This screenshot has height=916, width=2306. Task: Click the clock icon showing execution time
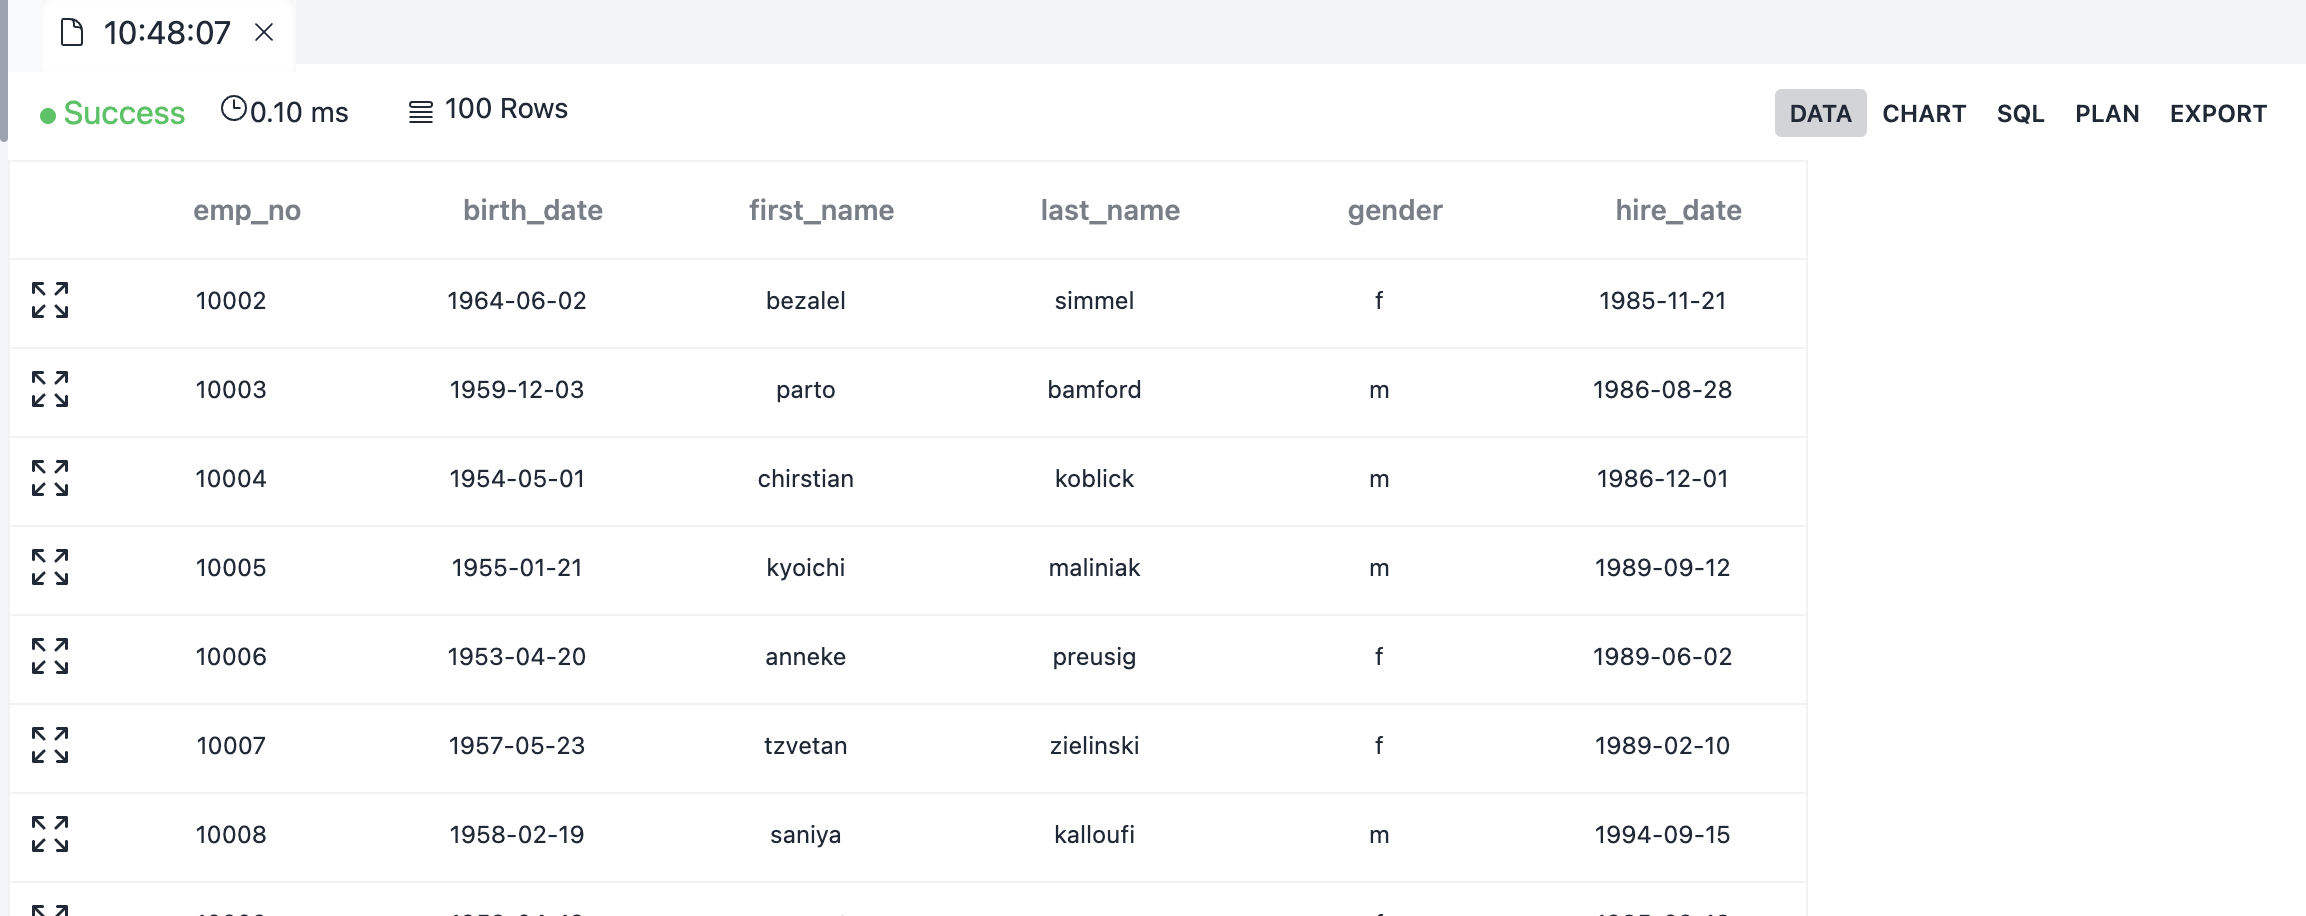(235, 108)
